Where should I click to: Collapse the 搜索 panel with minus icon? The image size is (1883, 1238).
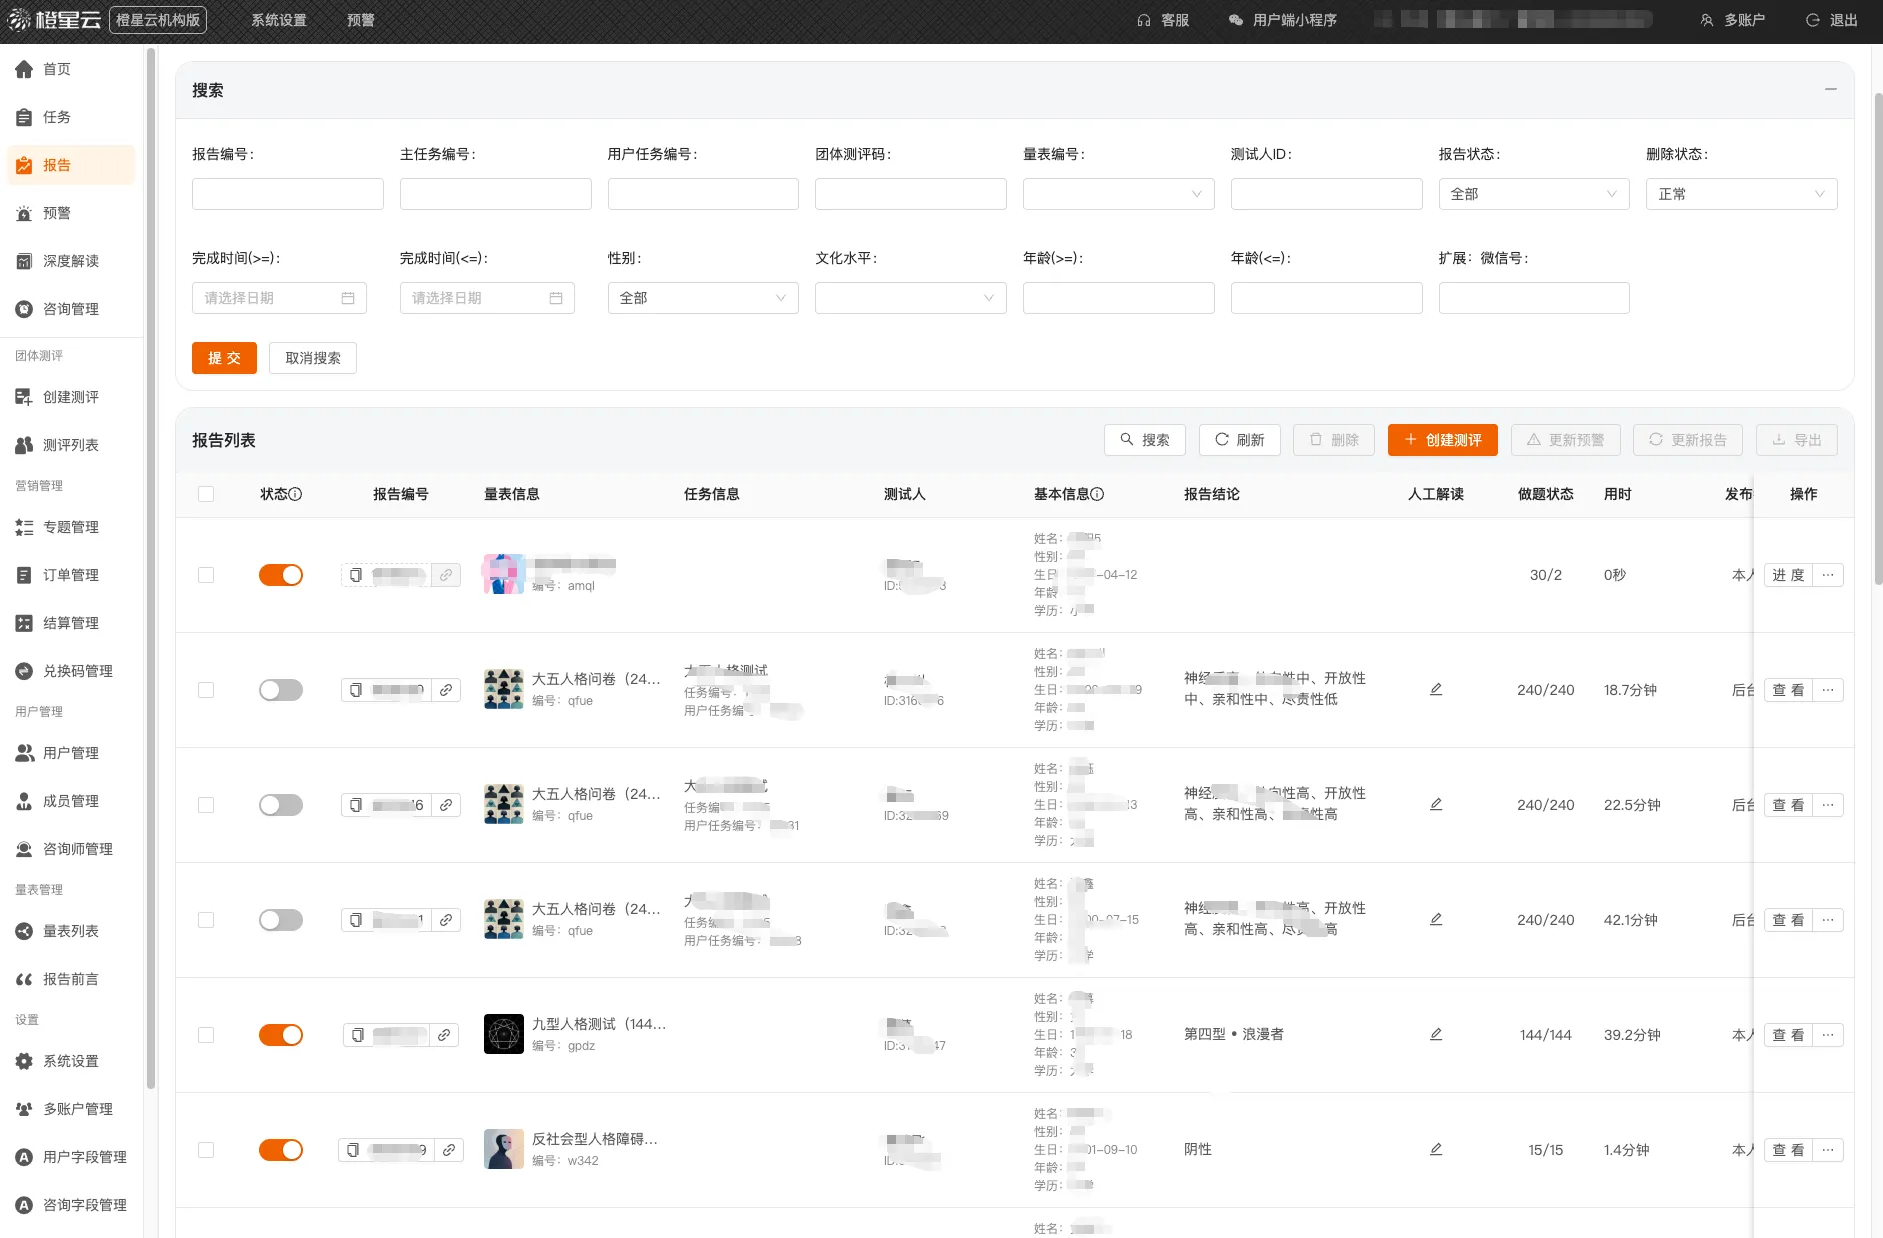[1830, 89]
